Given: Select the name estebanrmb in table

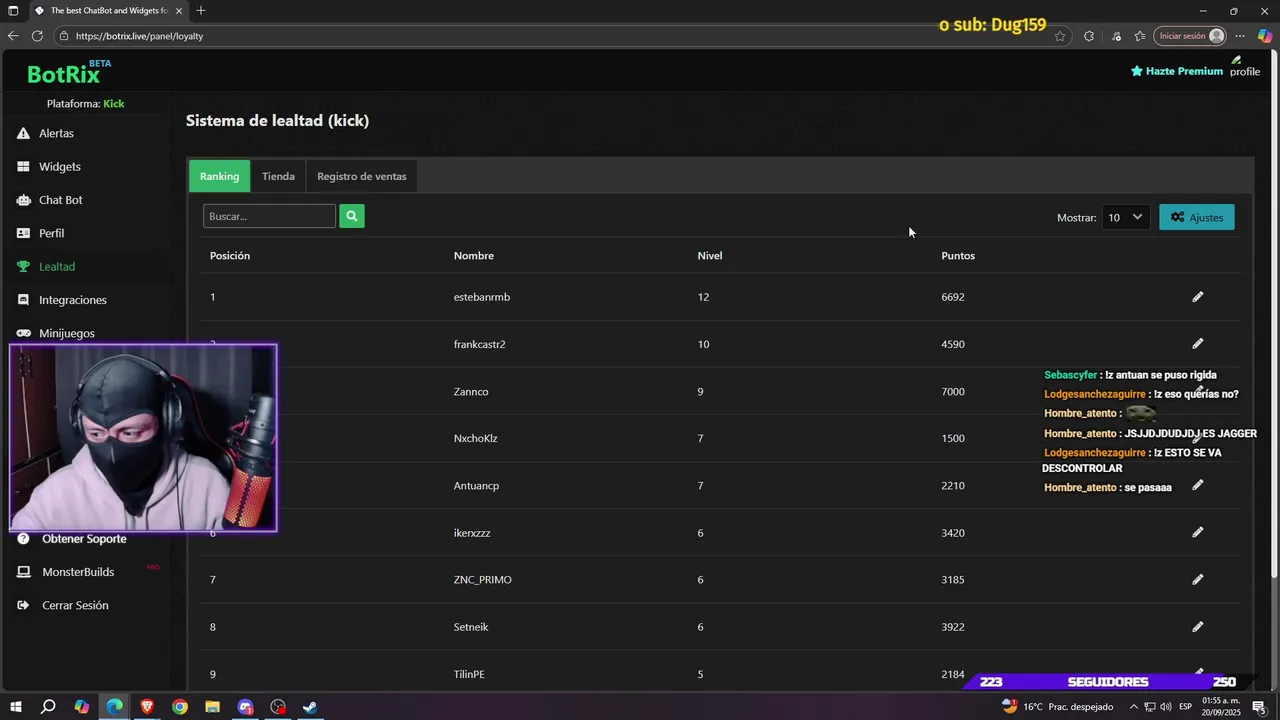Looking at the screenshot, I should (x=482, y=297).
